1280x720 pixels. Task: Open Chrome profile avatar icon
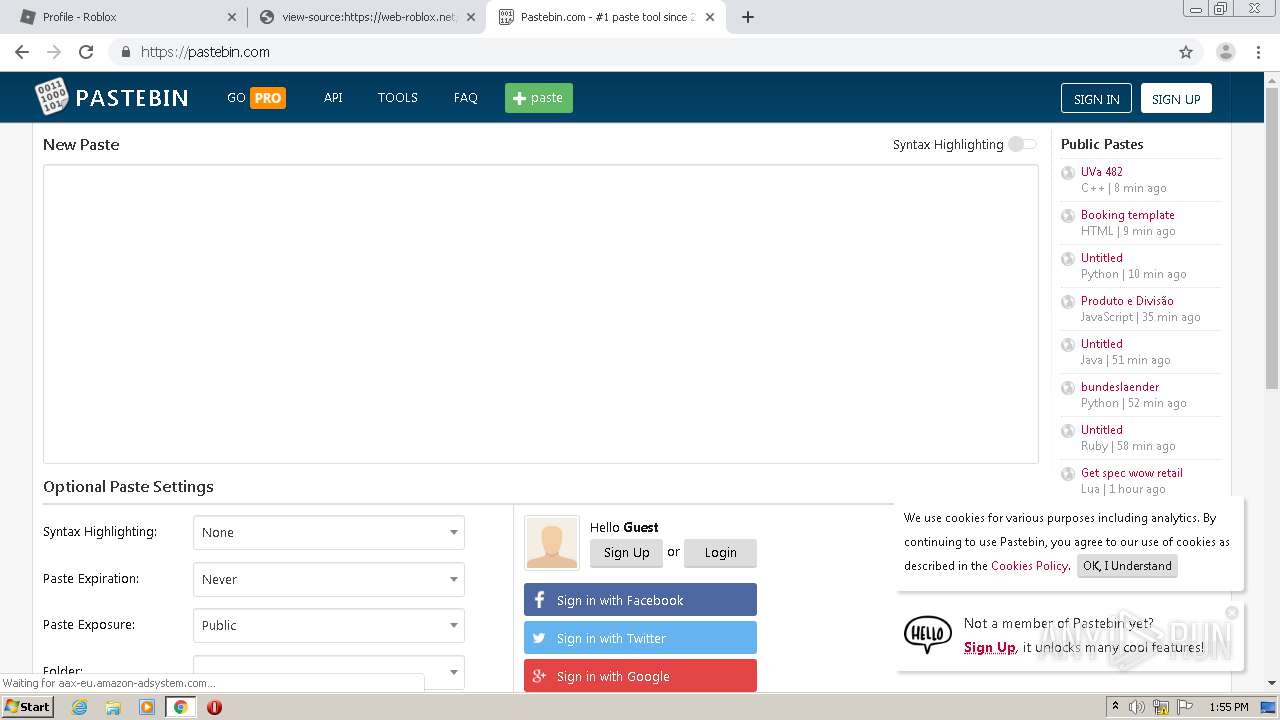[x=1225, y=52]
